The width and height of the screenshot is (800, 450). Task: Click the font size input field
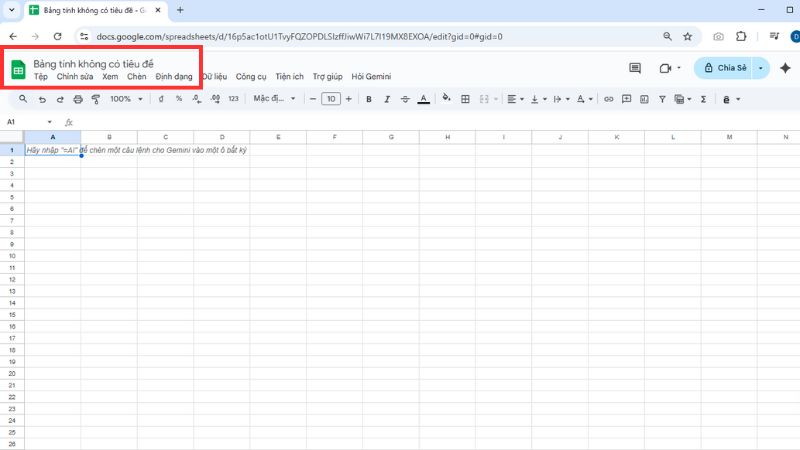[x=330, y=99]
